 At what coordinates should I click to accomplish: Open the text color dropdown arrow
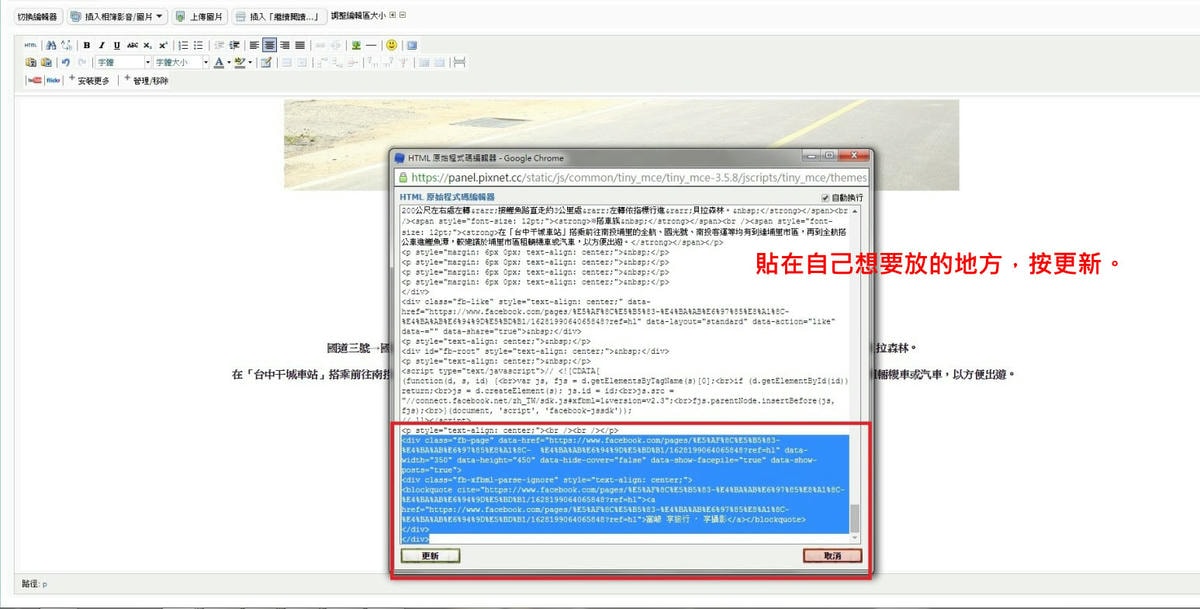coord(228,62)
